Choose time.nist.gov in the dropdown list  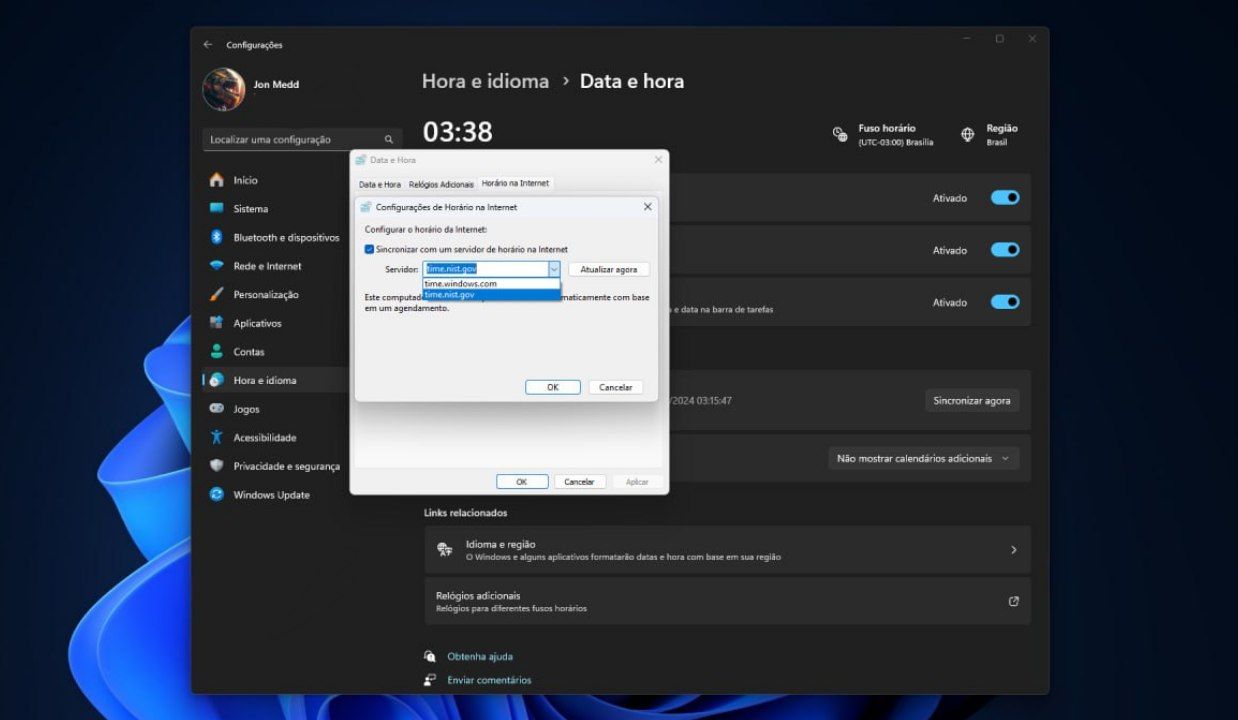[491, 295]
